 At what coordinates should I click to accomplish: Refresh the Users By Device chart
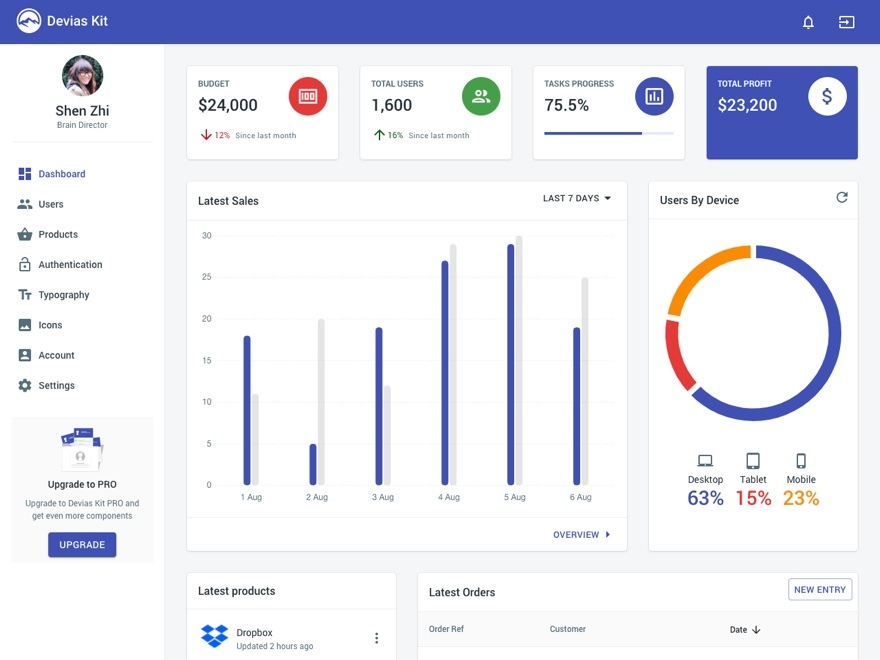pos(841,198)
